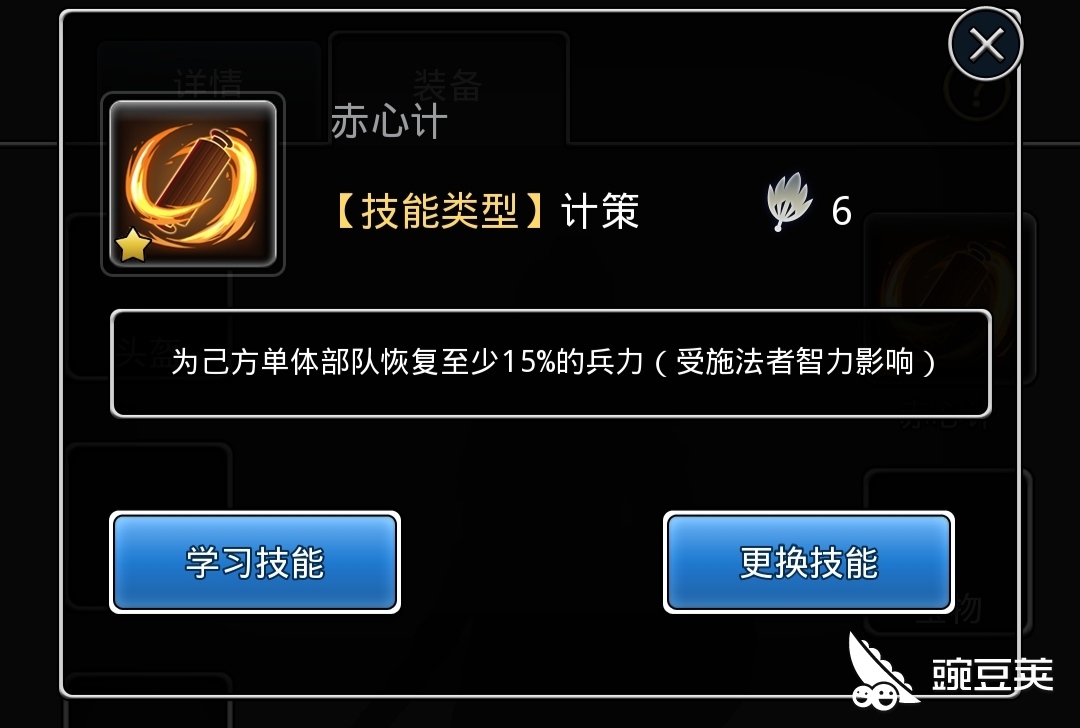Tap the feather fan cost icon
Screen dimensions: 1080x728
789,201
